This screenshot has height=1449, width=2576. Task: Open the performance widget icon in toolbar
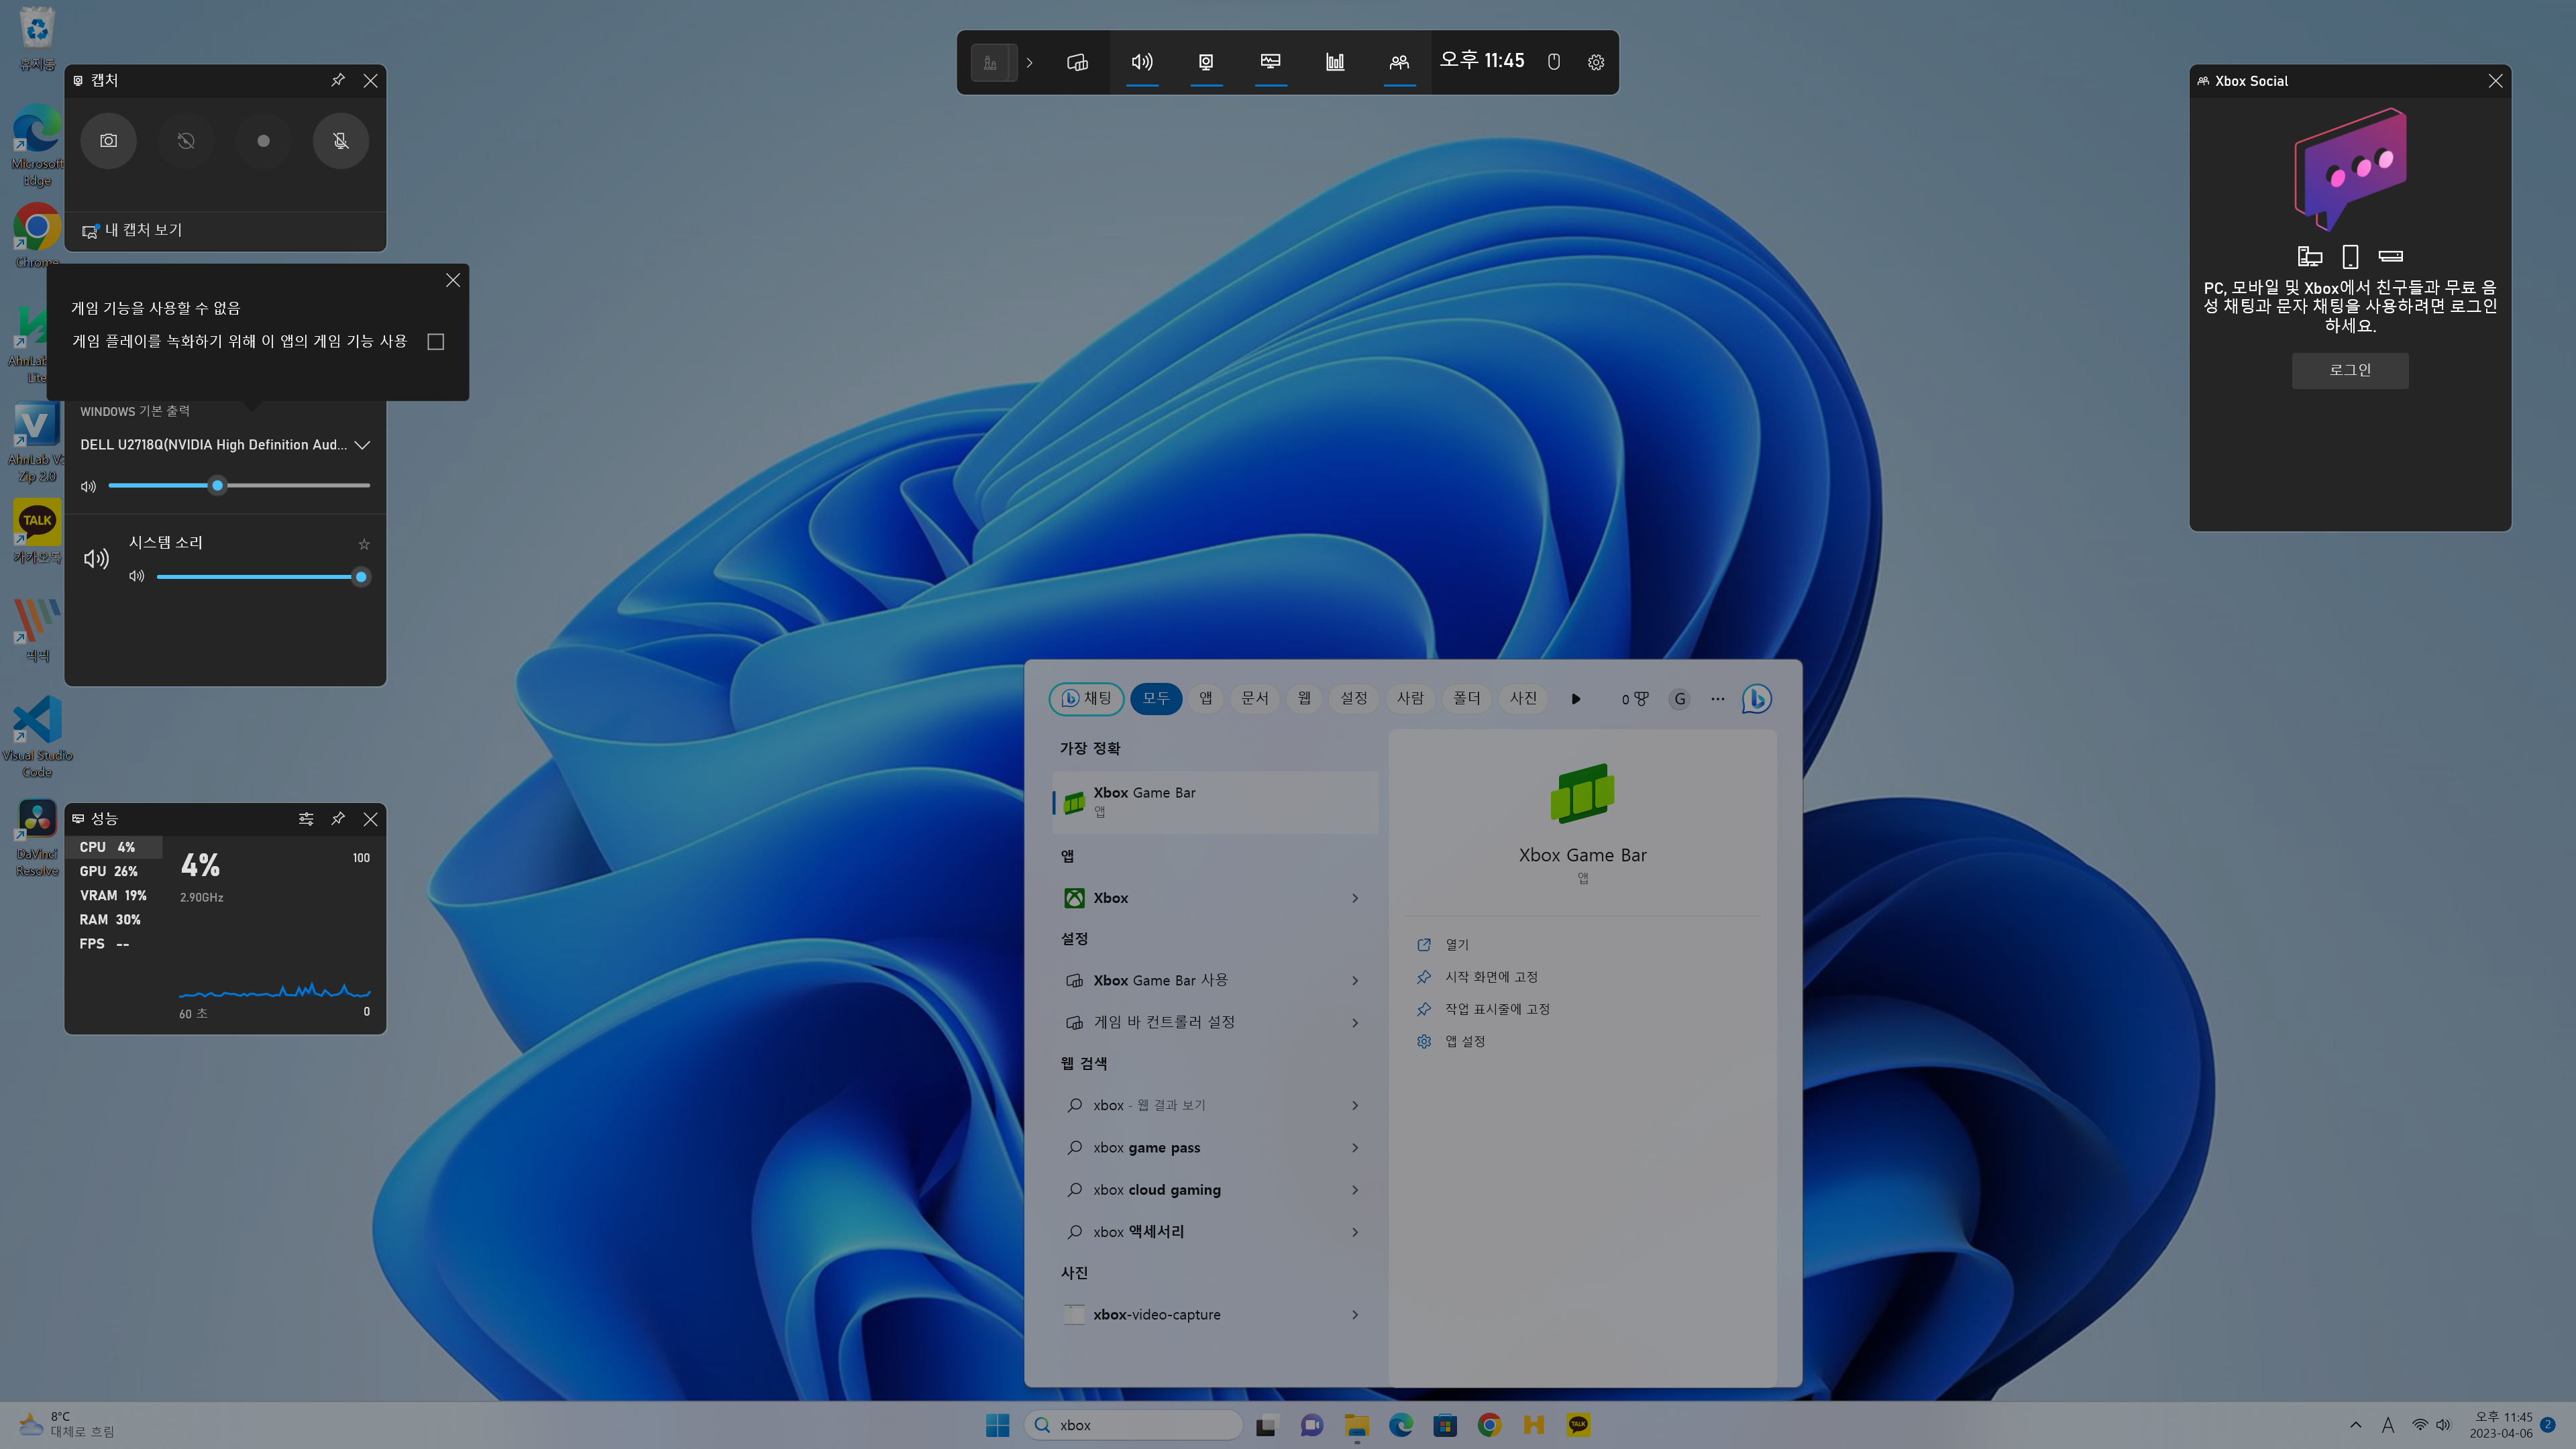click(1270, 62)
